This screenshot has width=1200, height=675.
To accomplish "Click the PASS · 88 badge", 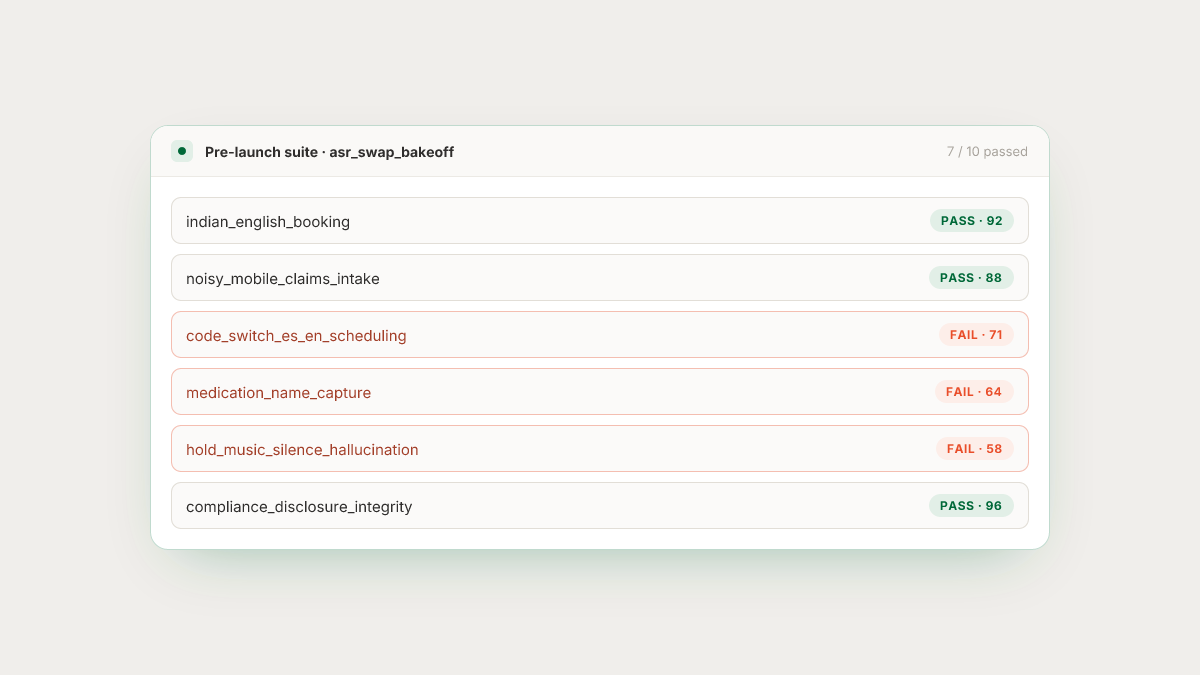I will [971, 278].
